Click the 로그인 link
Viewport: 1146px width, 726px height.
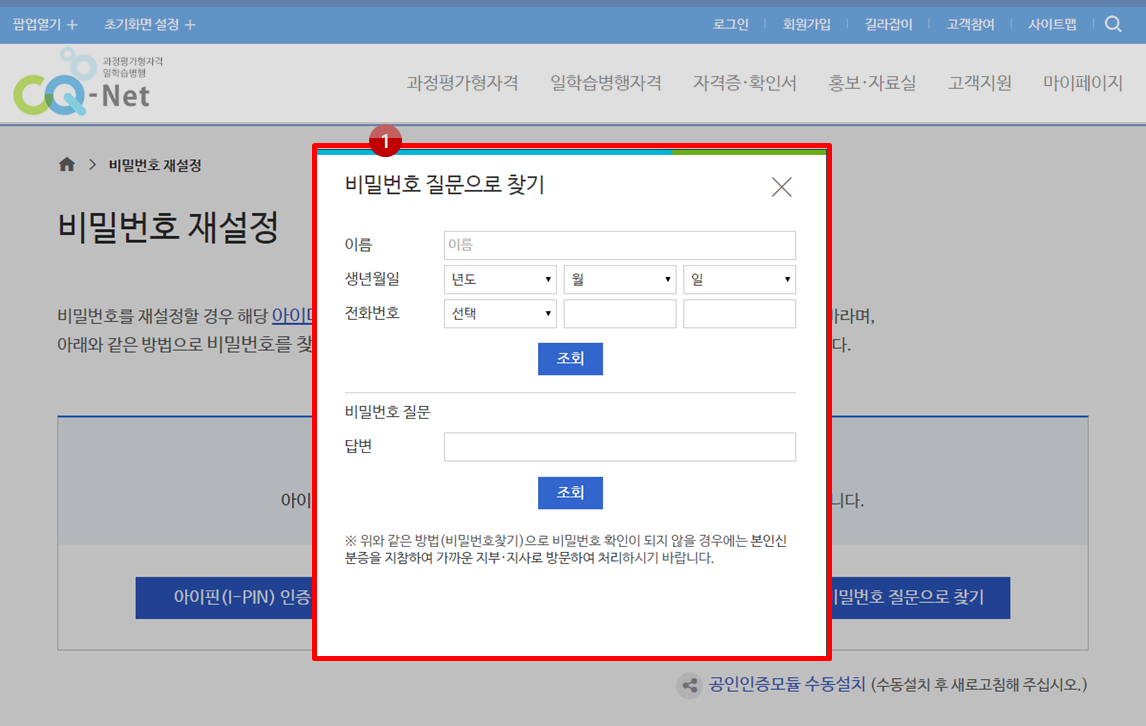pos(731,24)
